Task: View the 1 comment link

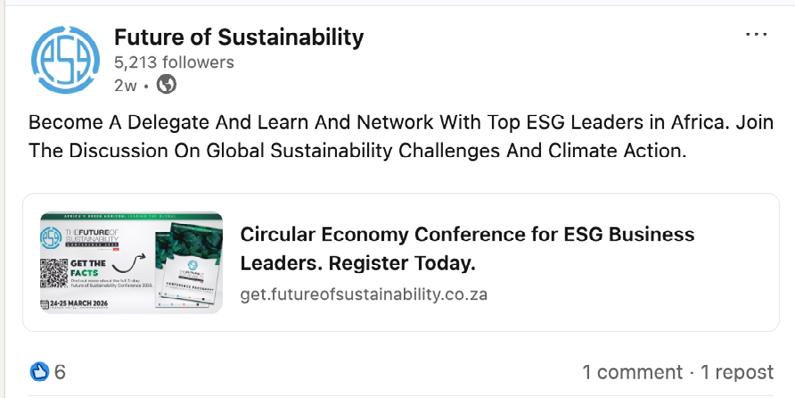Action: [x=632, y=372]
